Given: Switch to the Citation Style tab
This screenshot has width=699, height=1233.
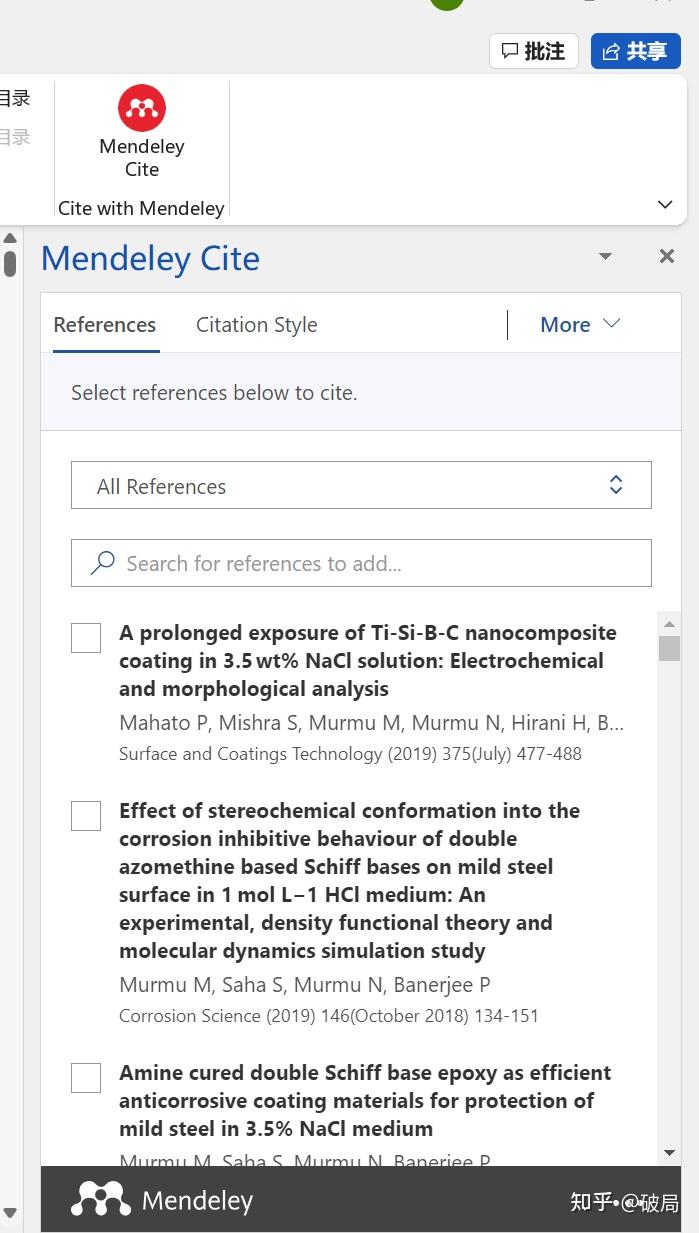Looking at the screenshot, I should coord(256,324).
